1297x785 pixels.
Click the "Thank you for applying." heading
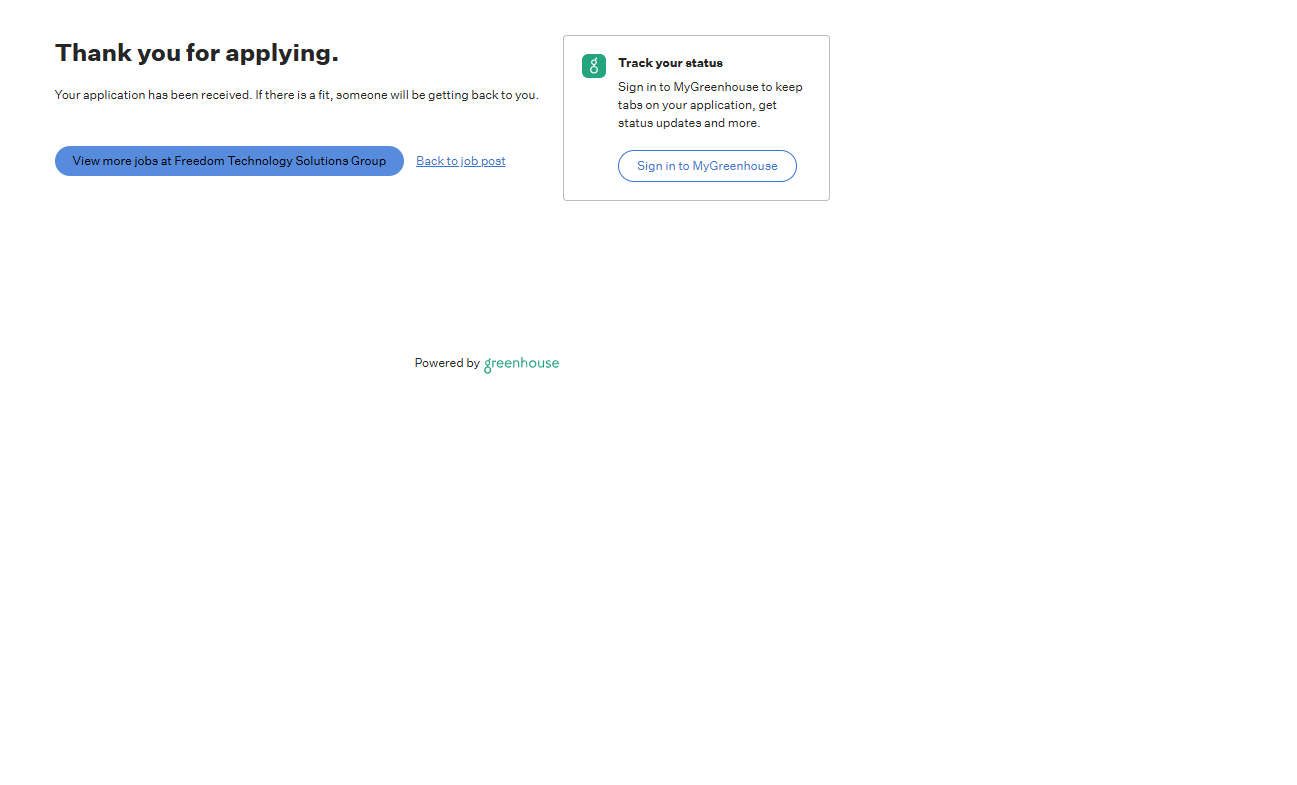197,53
